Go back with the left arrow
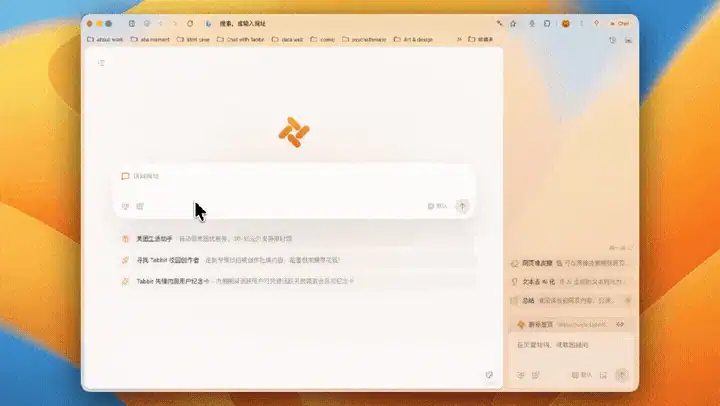720x406 pixels. (161, 23)
